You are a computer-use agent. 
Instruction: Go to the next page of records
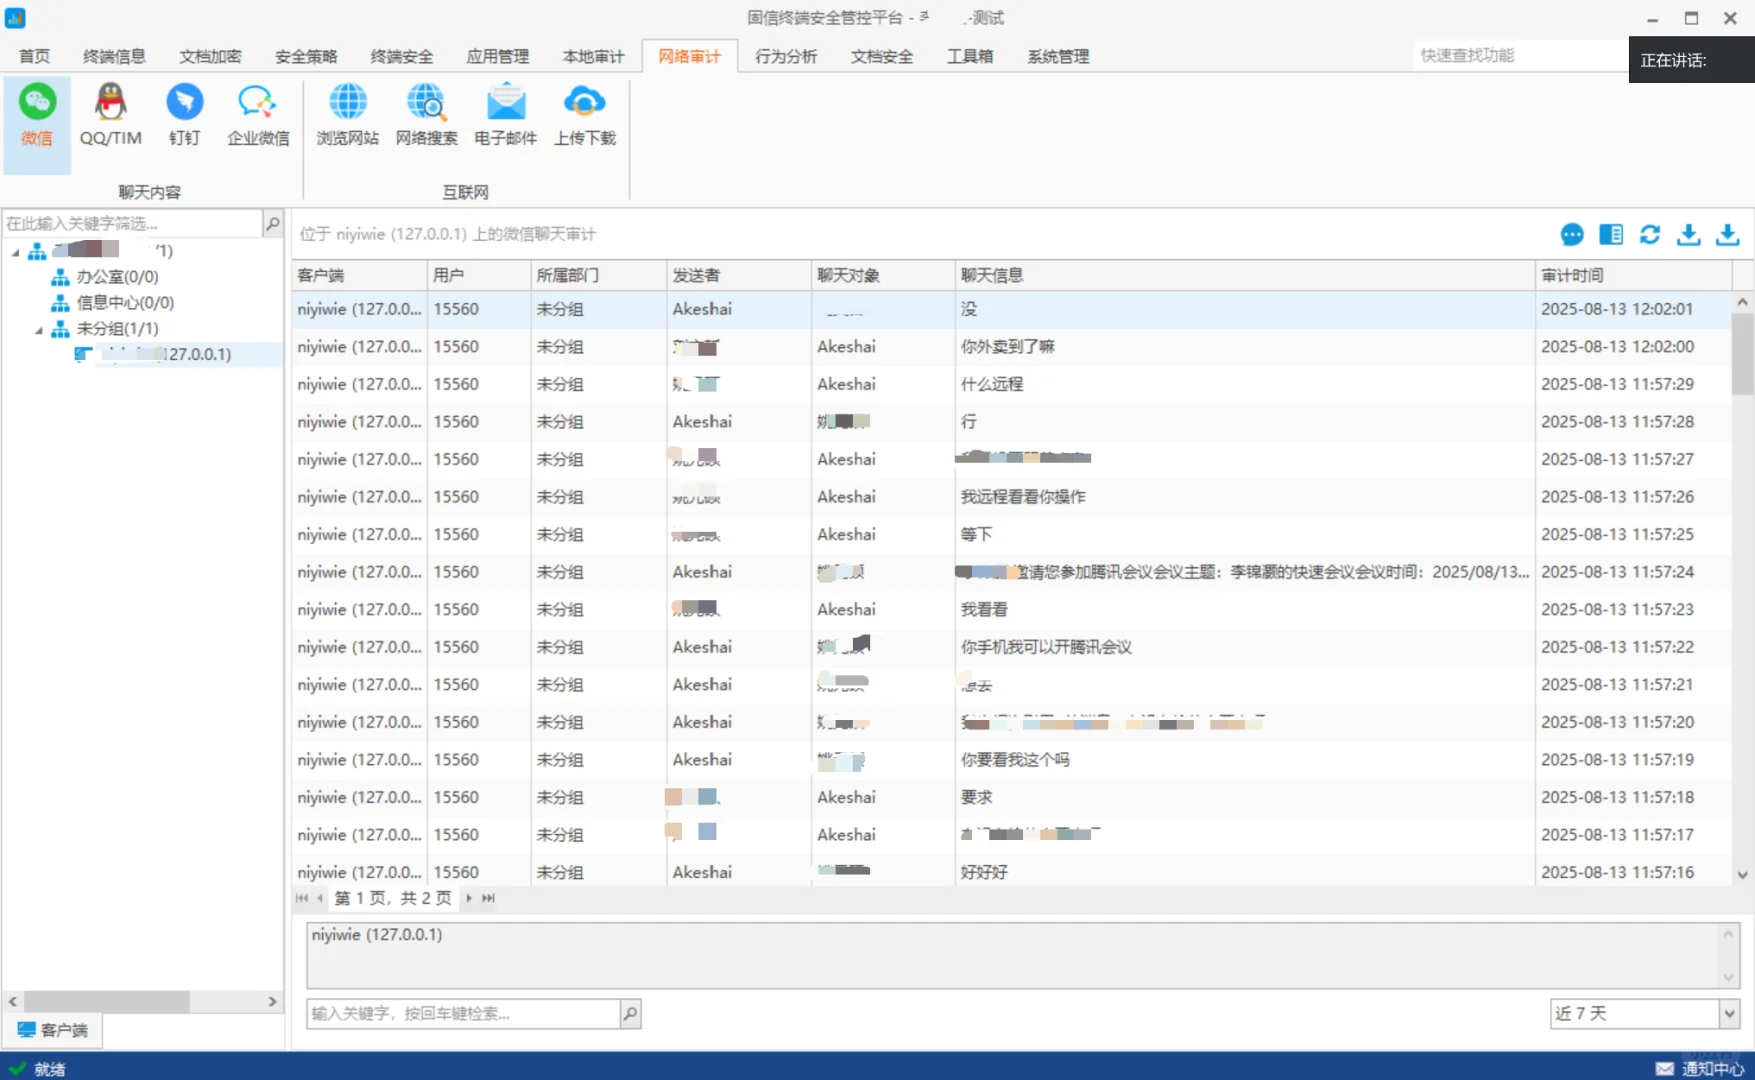[468, 898]
